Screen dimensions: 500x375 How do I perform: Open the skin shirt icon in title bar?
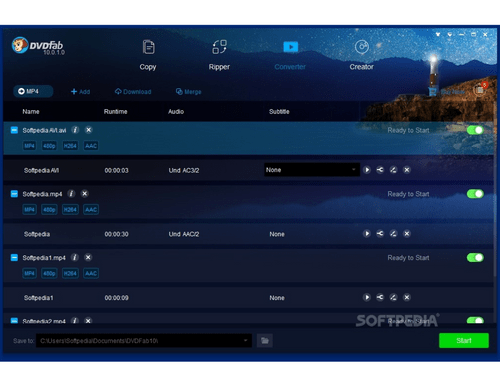click(x=438, y=34)
